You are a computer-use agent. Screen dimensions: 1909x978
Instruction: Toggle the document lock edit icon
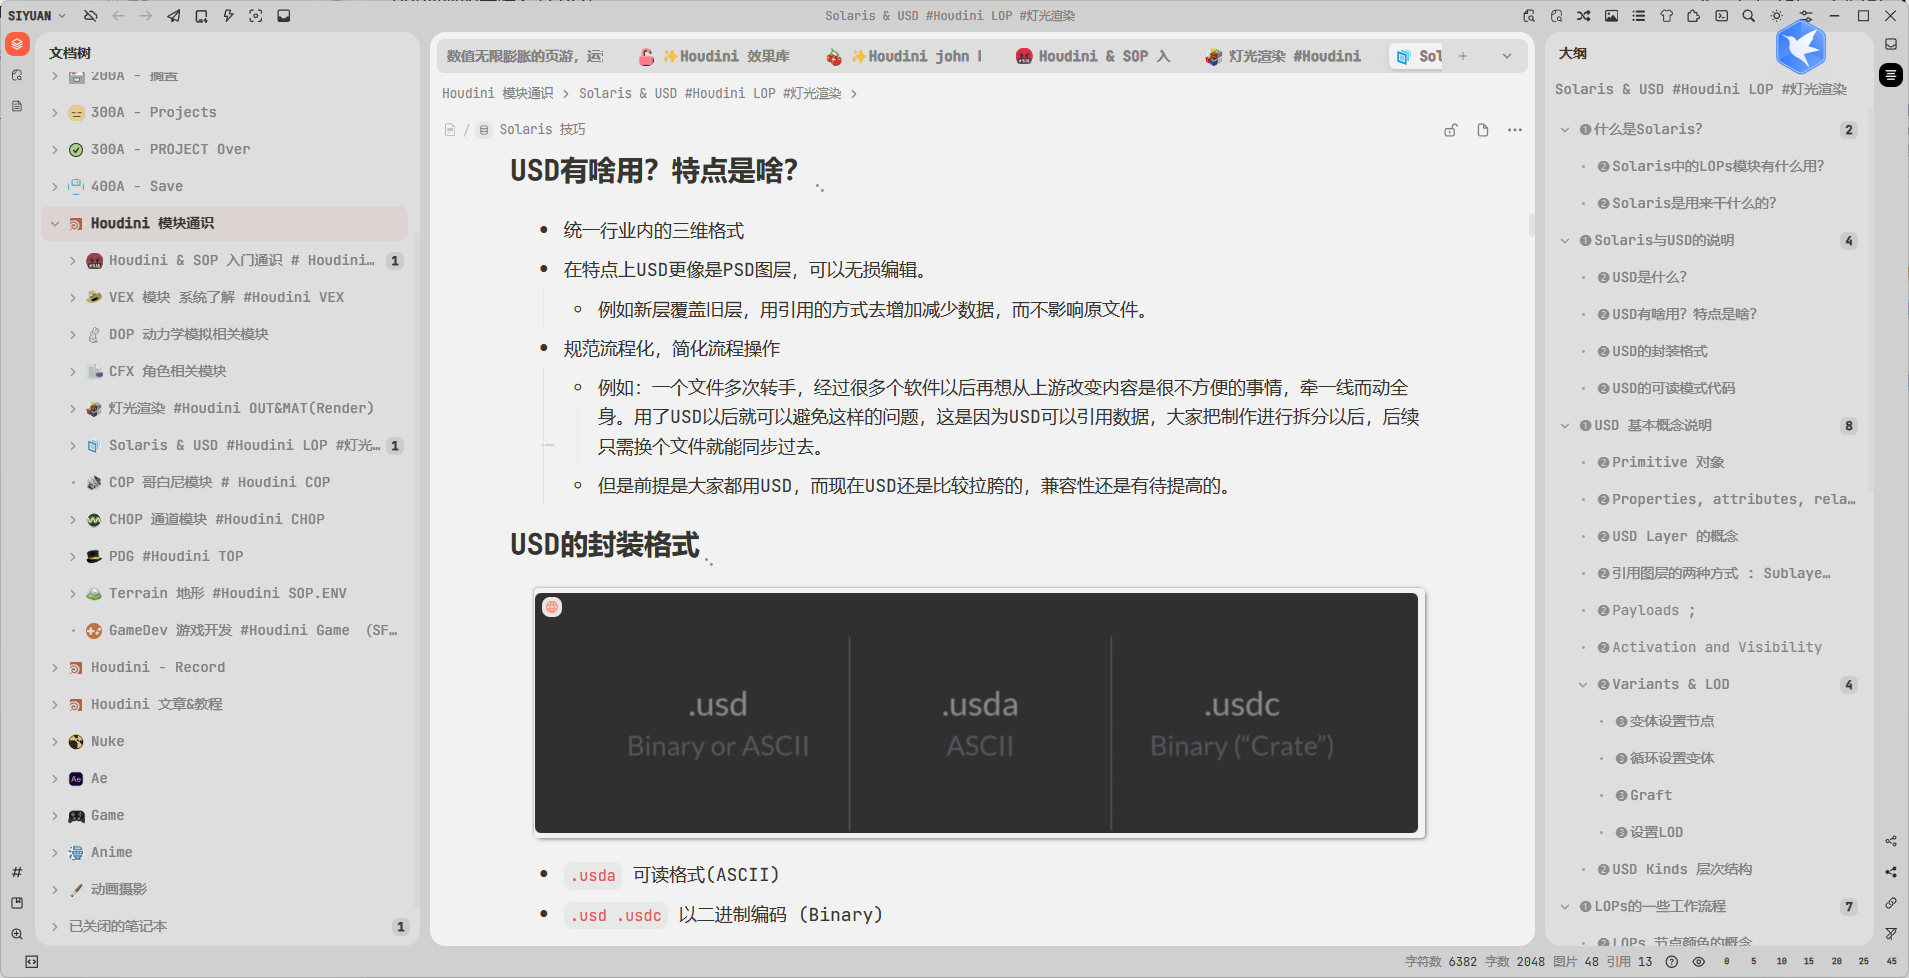point(1451,130)
